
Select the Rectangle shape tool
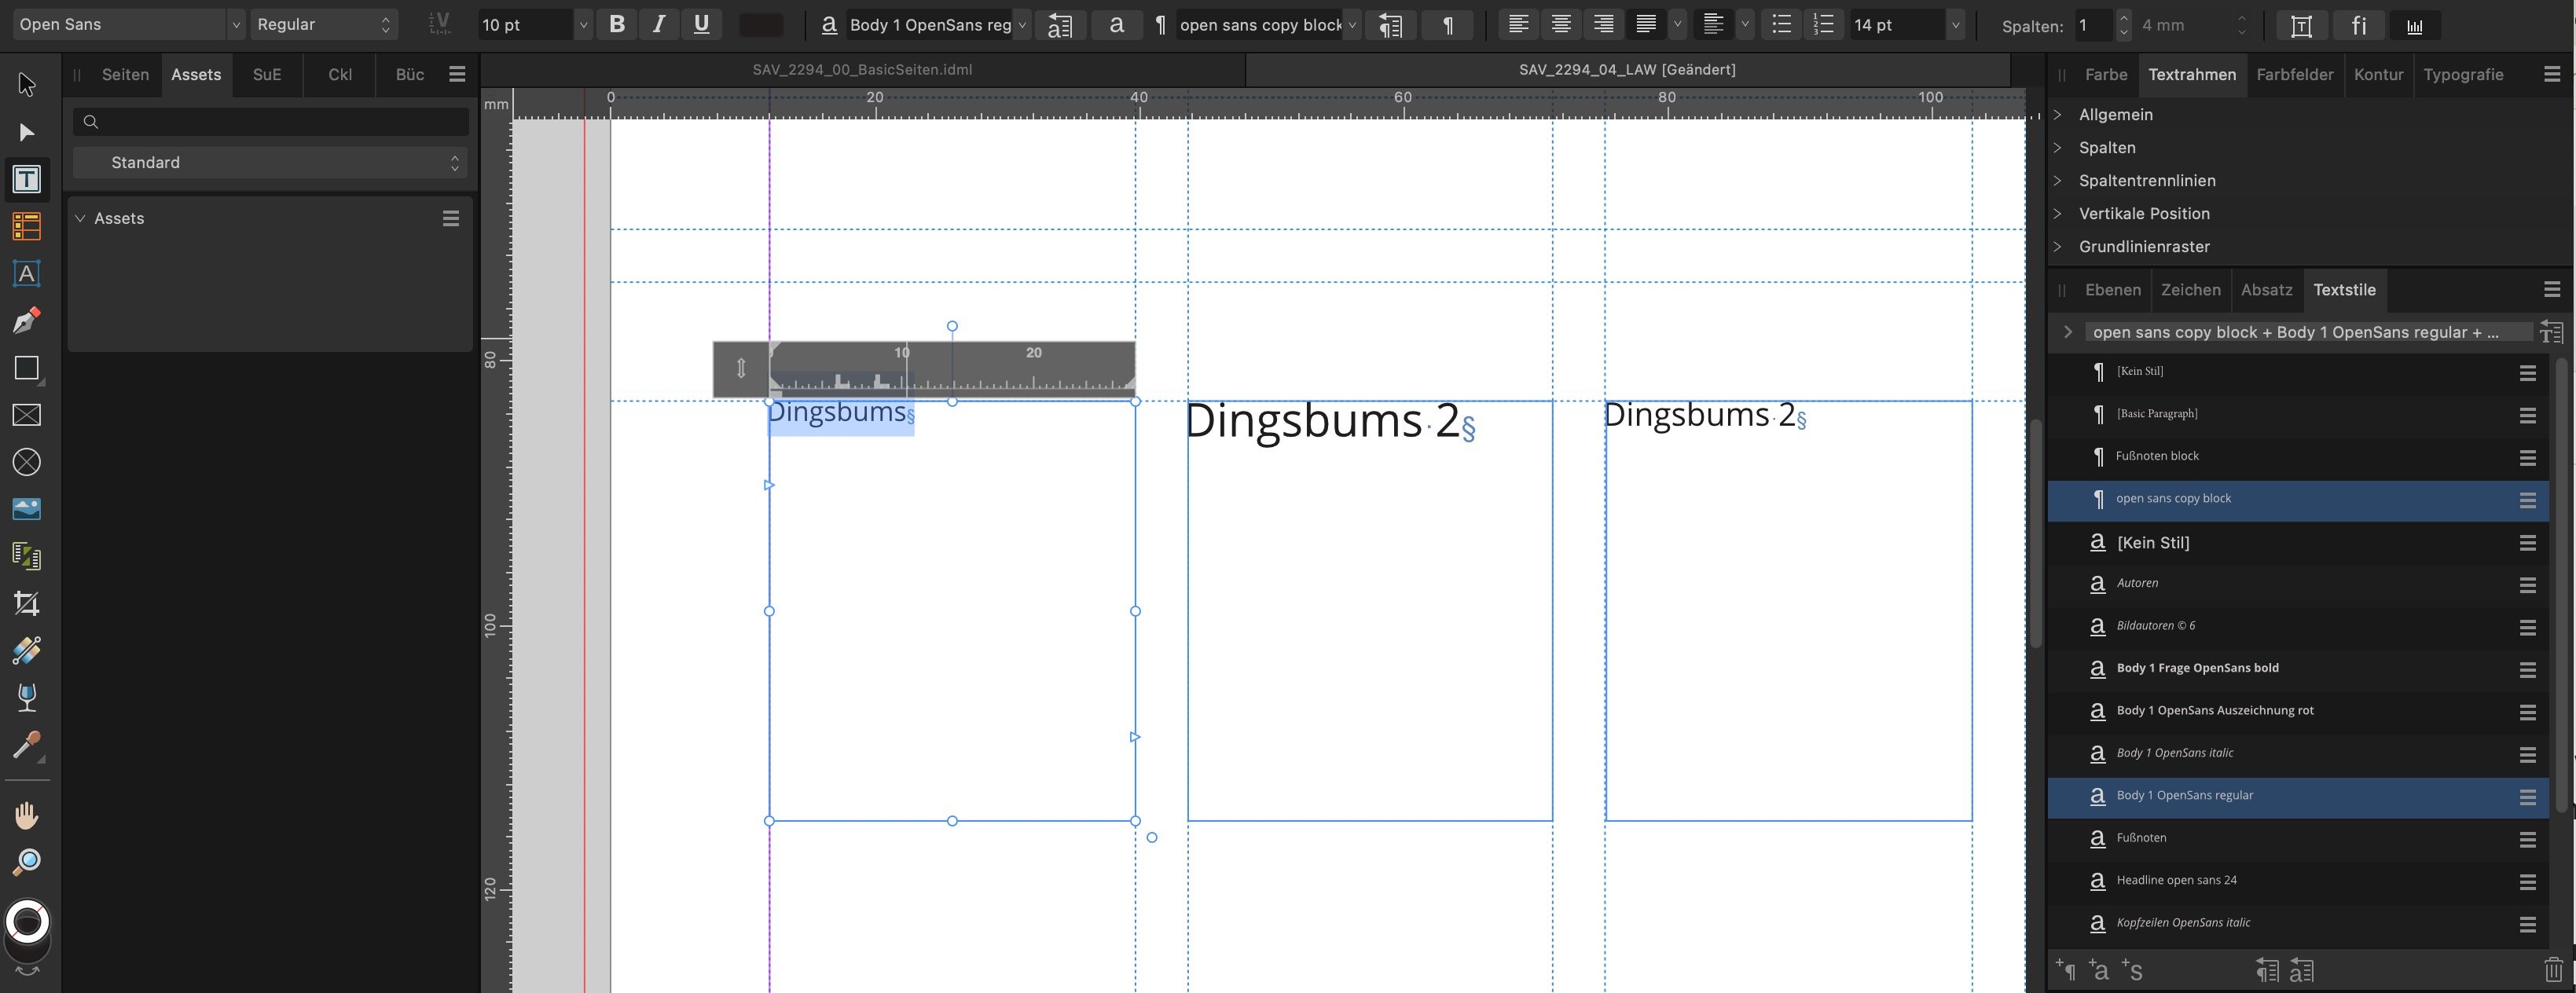pos(27,368)
